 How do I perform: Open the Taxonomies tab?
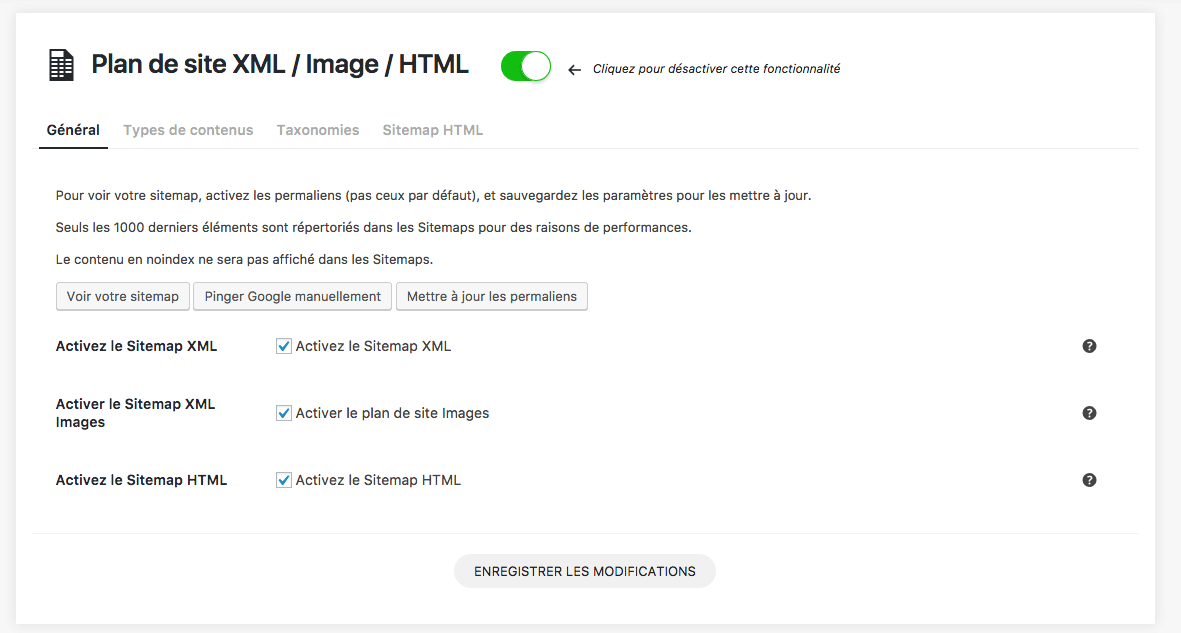click(x=318, y=130)
